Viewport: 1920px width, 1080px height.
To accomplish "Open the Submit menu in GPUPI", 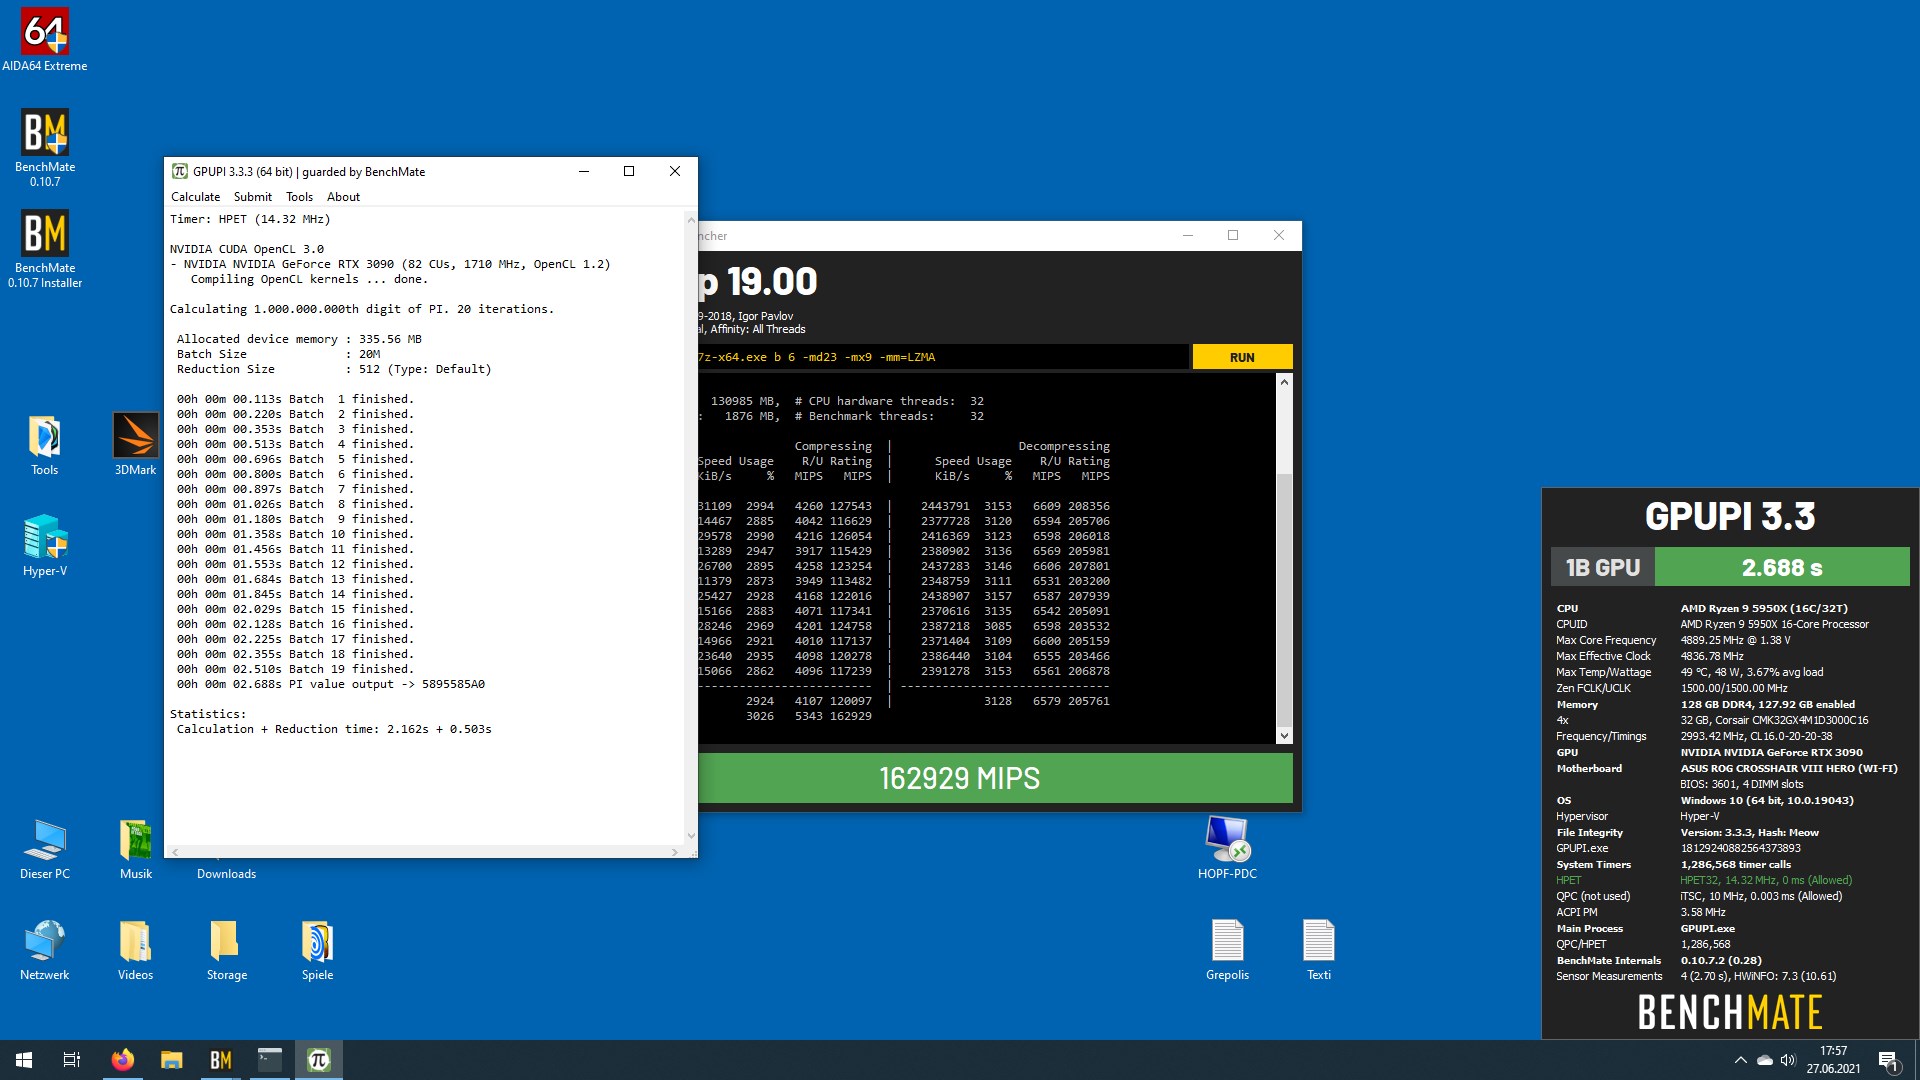I will [x=252, y=197].
